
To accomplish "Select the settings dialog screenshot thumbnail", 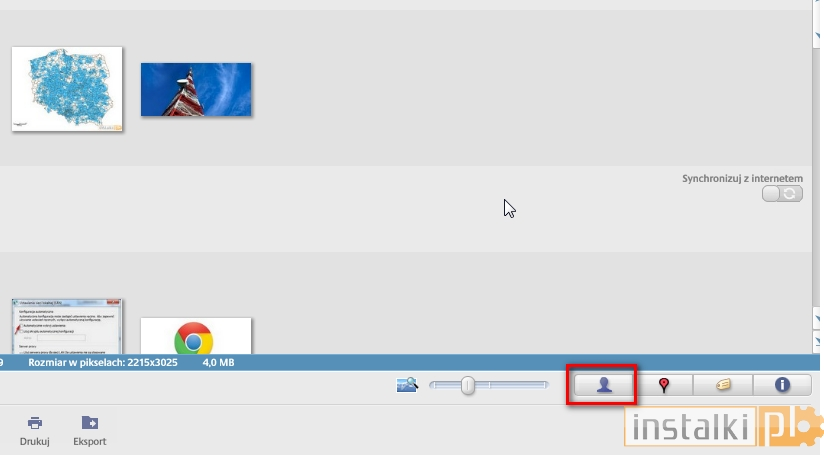I will coord(67,326).
